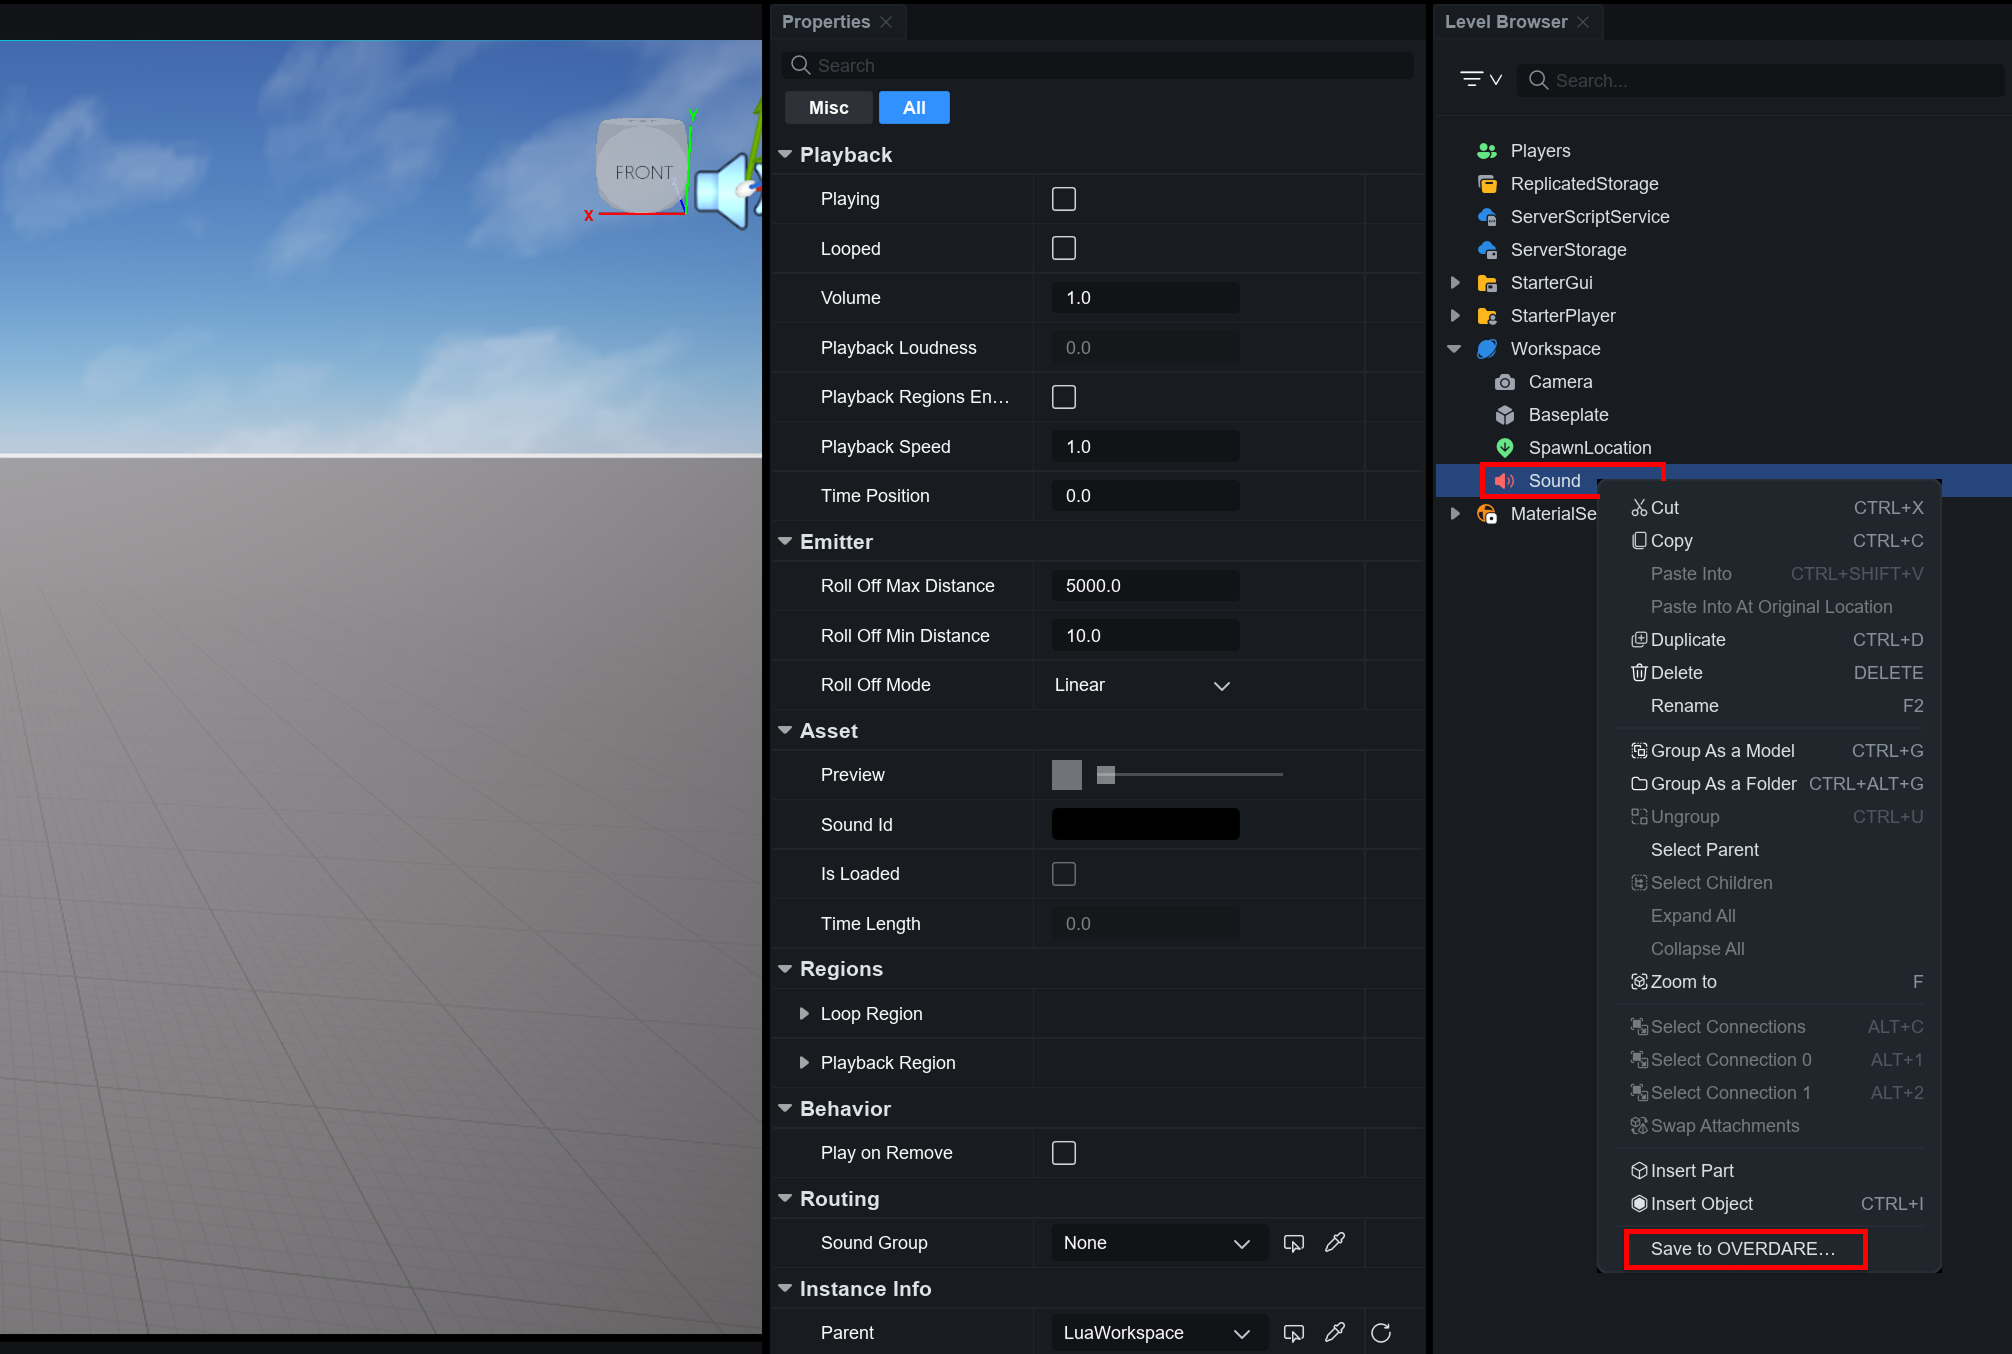
Task: Expand the StarterGui tree node
Action: [x=1455, y=283]
